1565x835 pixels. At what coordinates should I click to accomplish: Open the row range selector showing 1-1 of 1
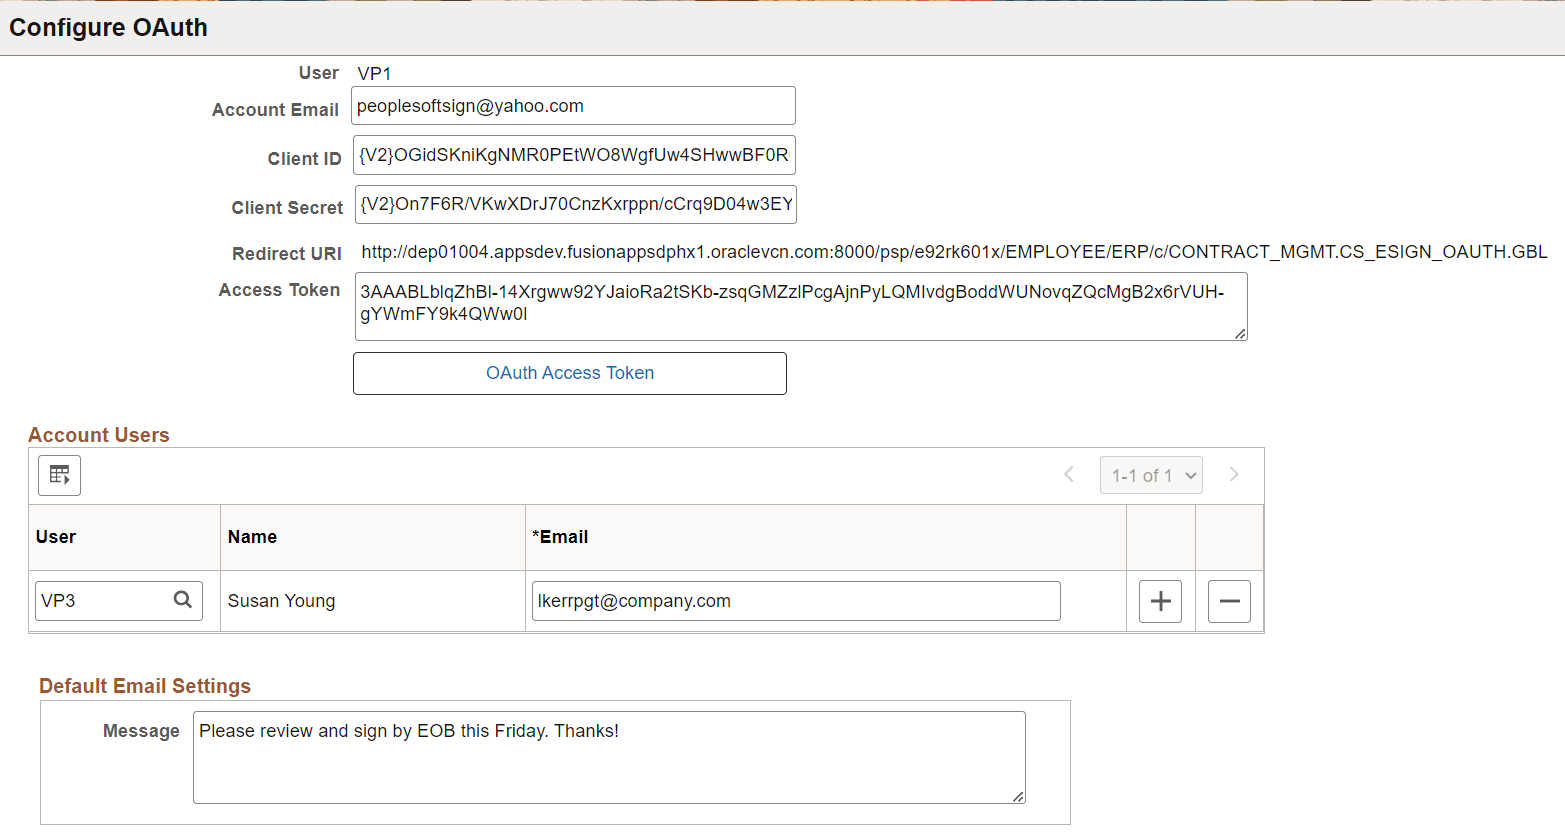tap(1151, 474)
